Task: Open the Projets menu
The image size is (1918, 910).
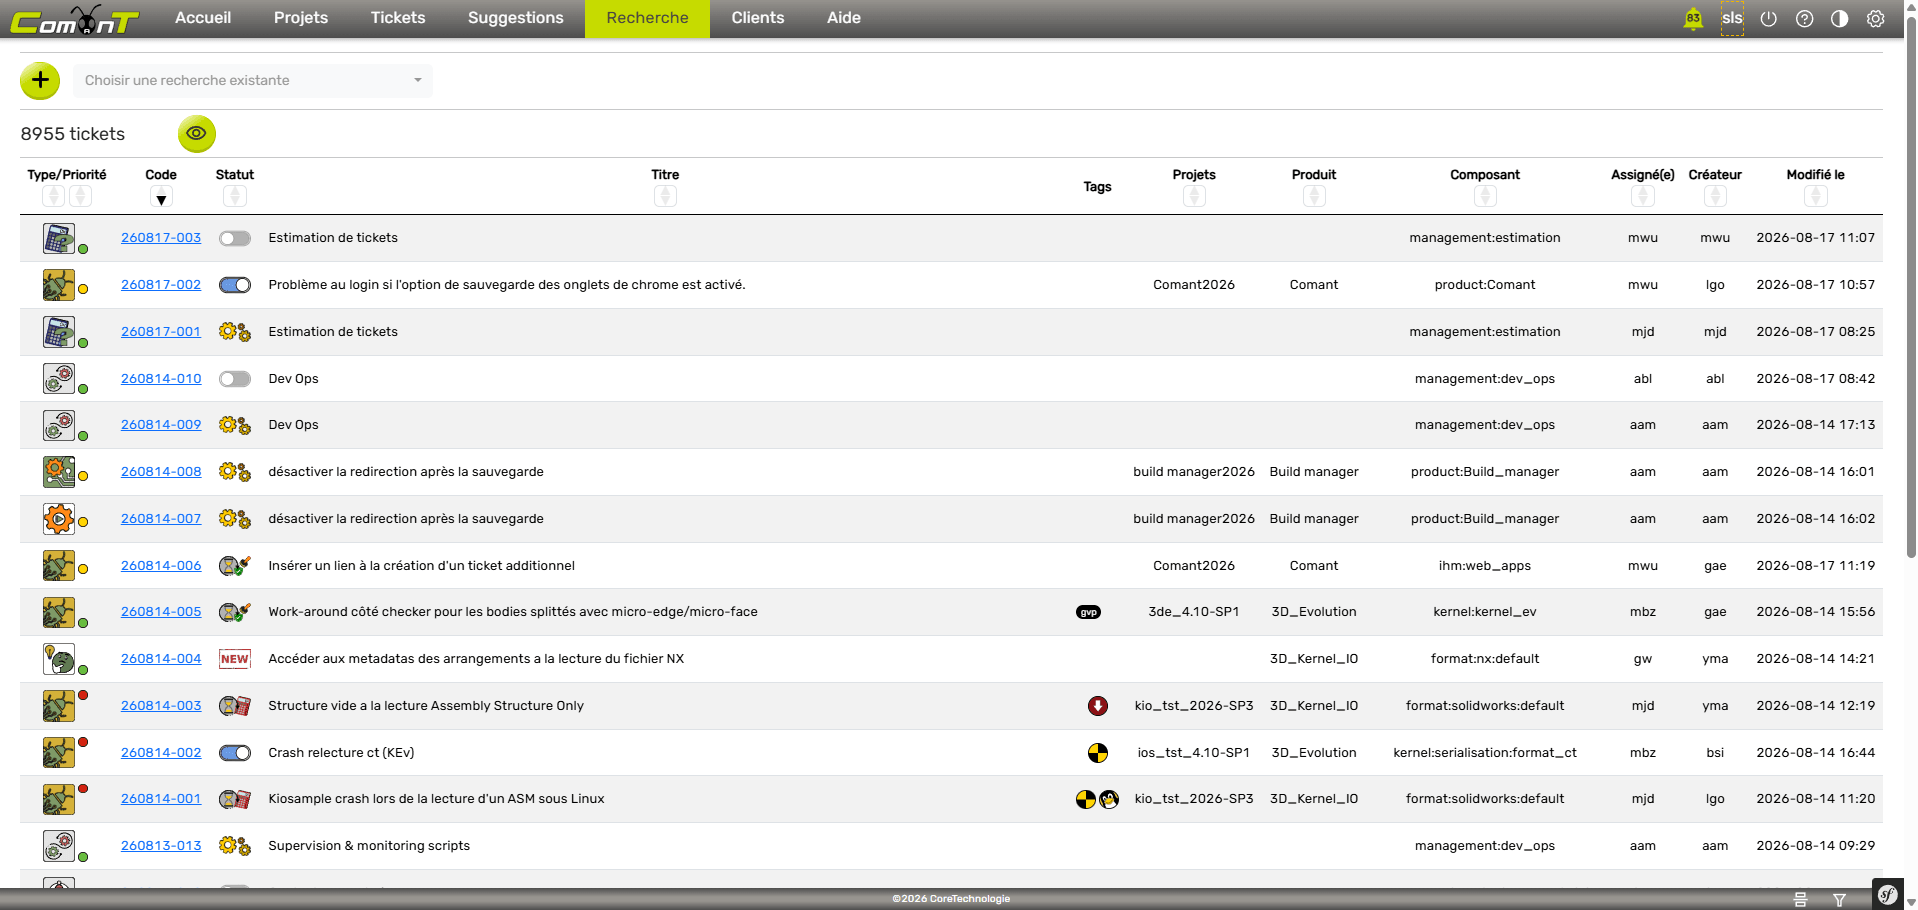Action: point(301,18)
